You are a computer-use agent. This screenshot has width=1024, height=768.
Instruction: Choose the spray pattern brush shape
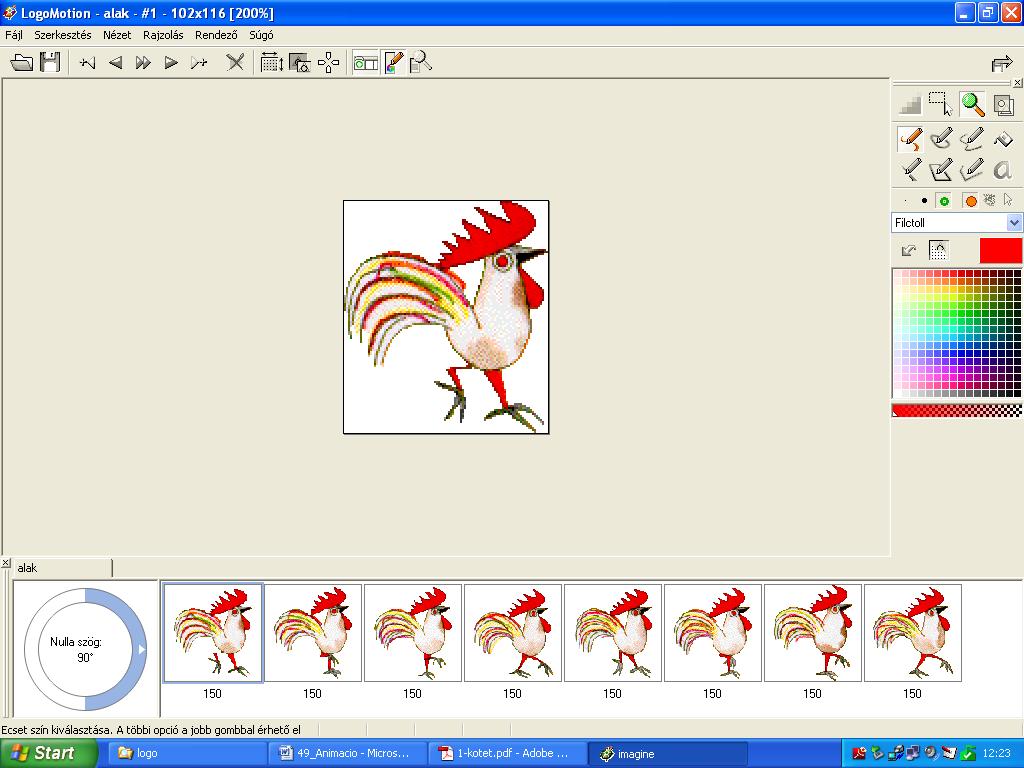[990, 200]
